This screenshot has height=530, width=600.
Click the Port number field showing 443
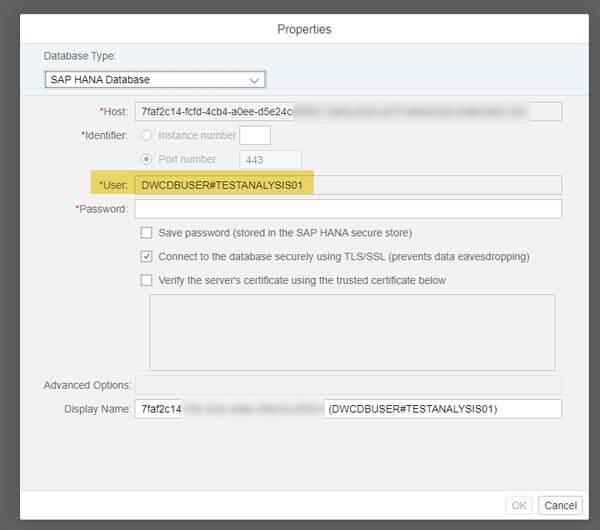(x=270, y=160)
